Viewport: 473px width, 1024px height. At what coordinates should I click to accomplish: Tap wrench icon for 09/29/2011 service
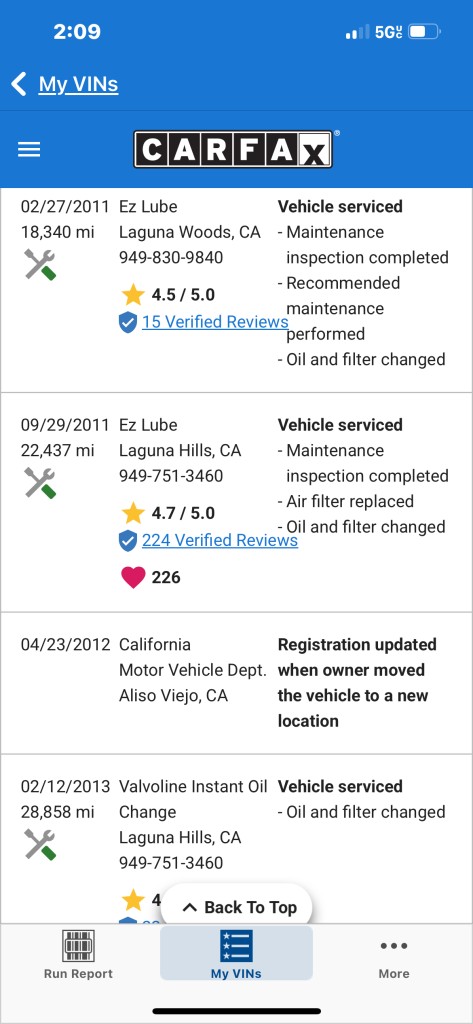pos(40,483)
